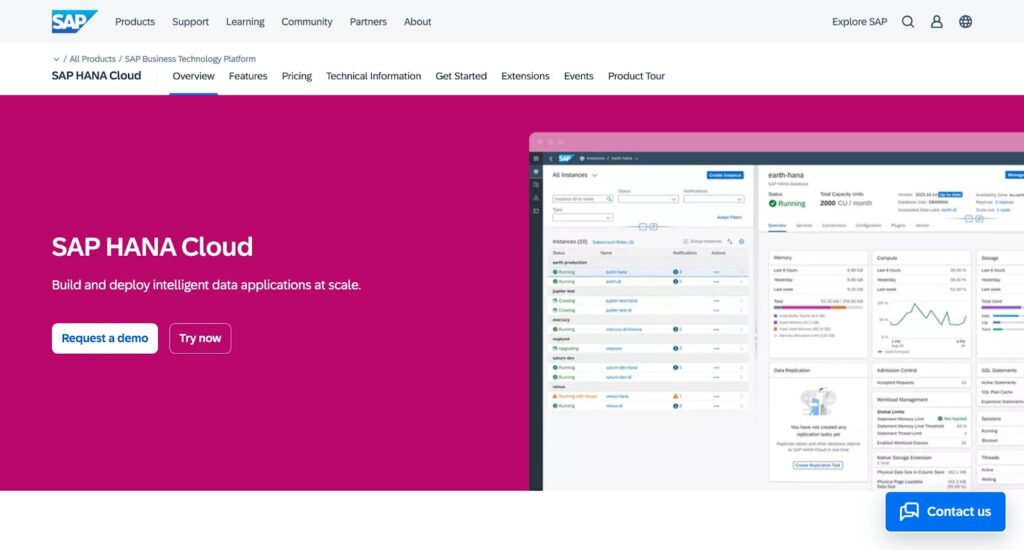Open the globe country selector
Image resolution: width=1024 pixels, height=550 pixels.
(x=965, y=22)
